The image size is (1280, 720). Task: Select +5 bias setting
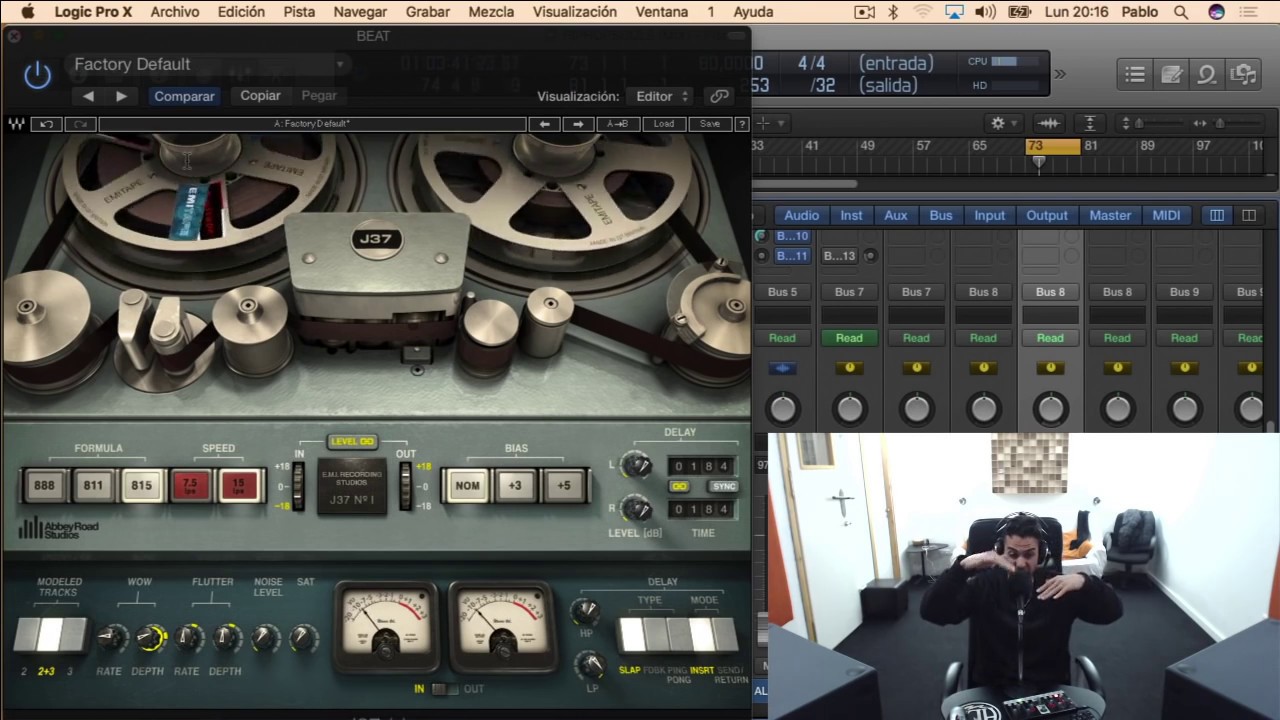pyautogui.click(x=564, y=486)
